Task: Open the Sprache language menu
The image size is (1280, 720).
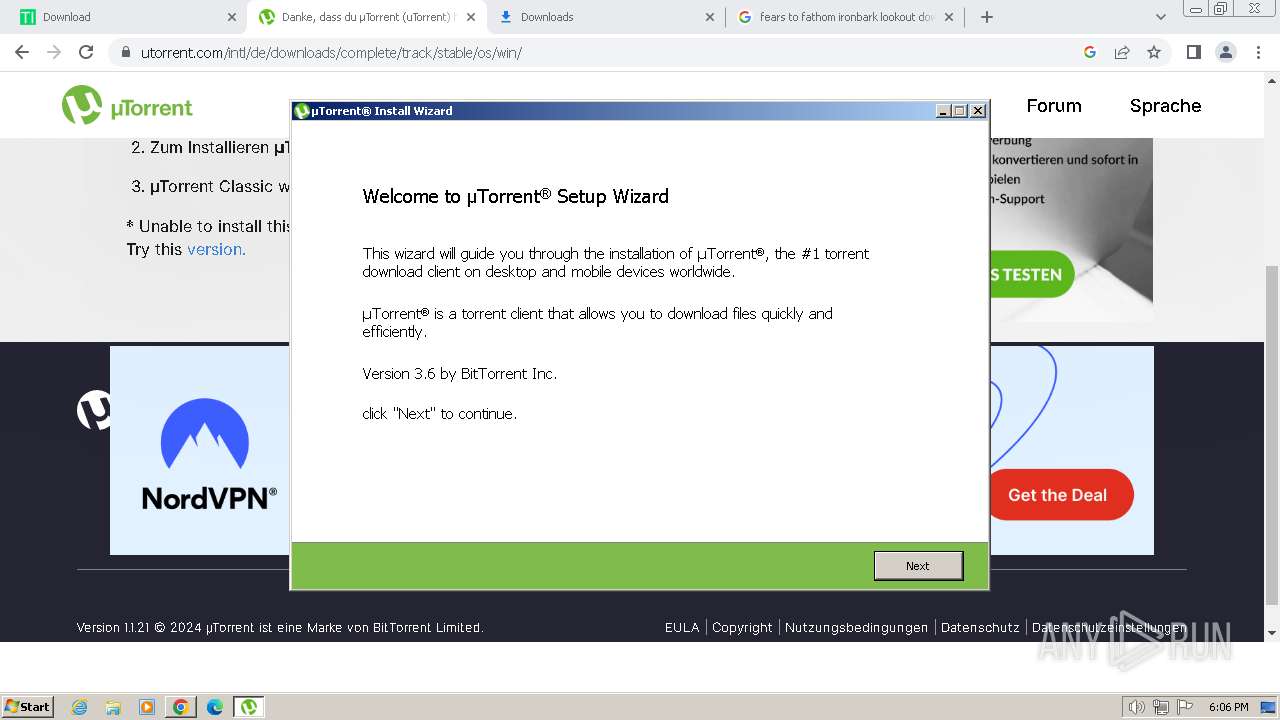Action: (1165, 106)
